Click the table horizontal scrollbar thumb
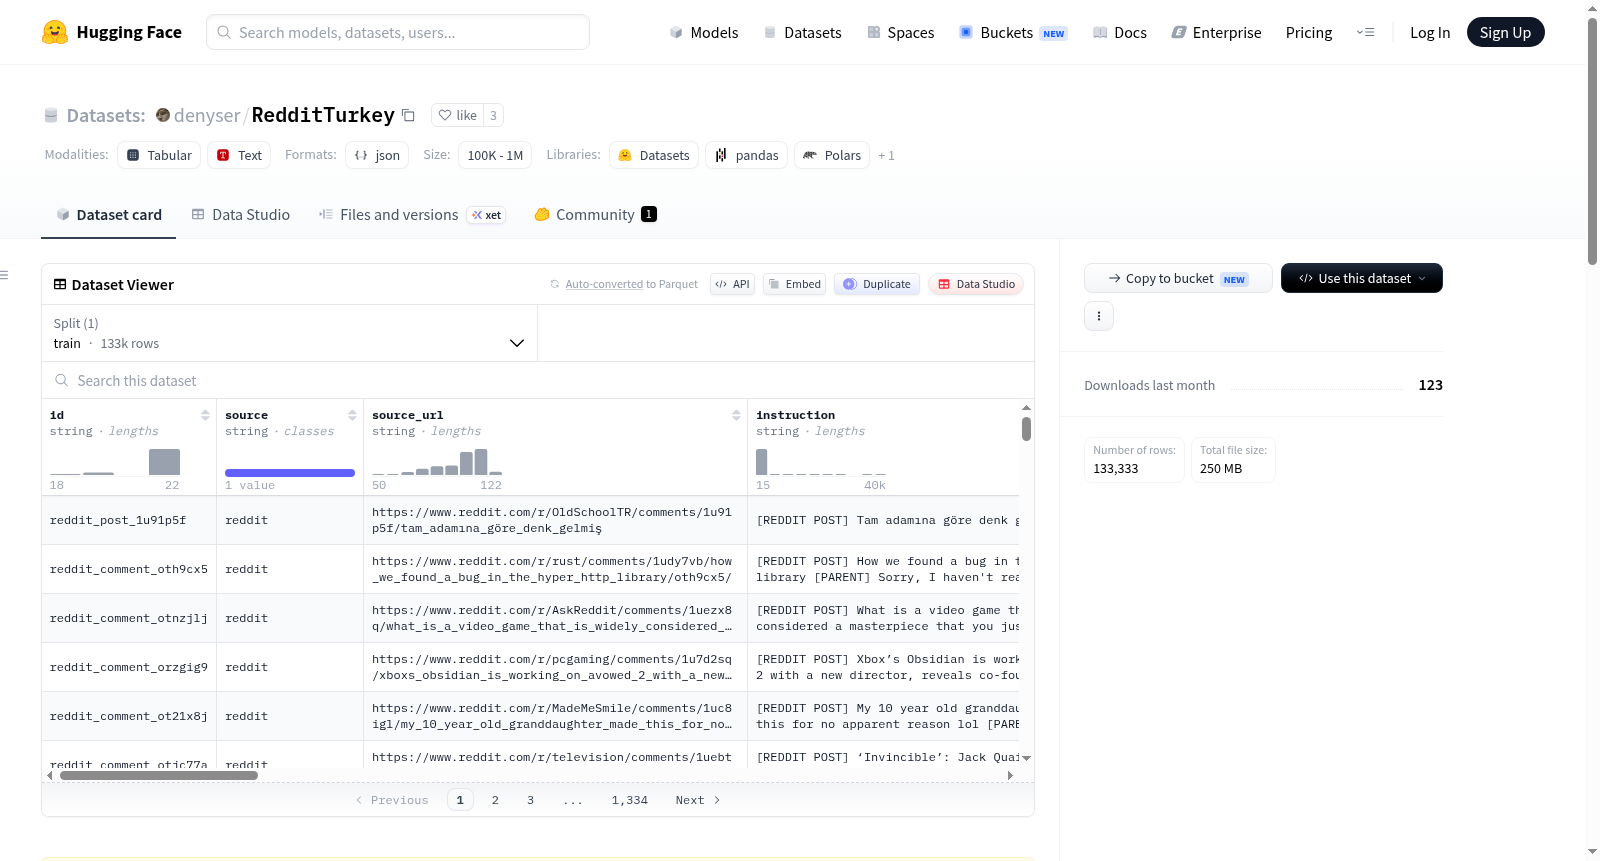This screenshot has width=1600, height=861. (159, 775)
